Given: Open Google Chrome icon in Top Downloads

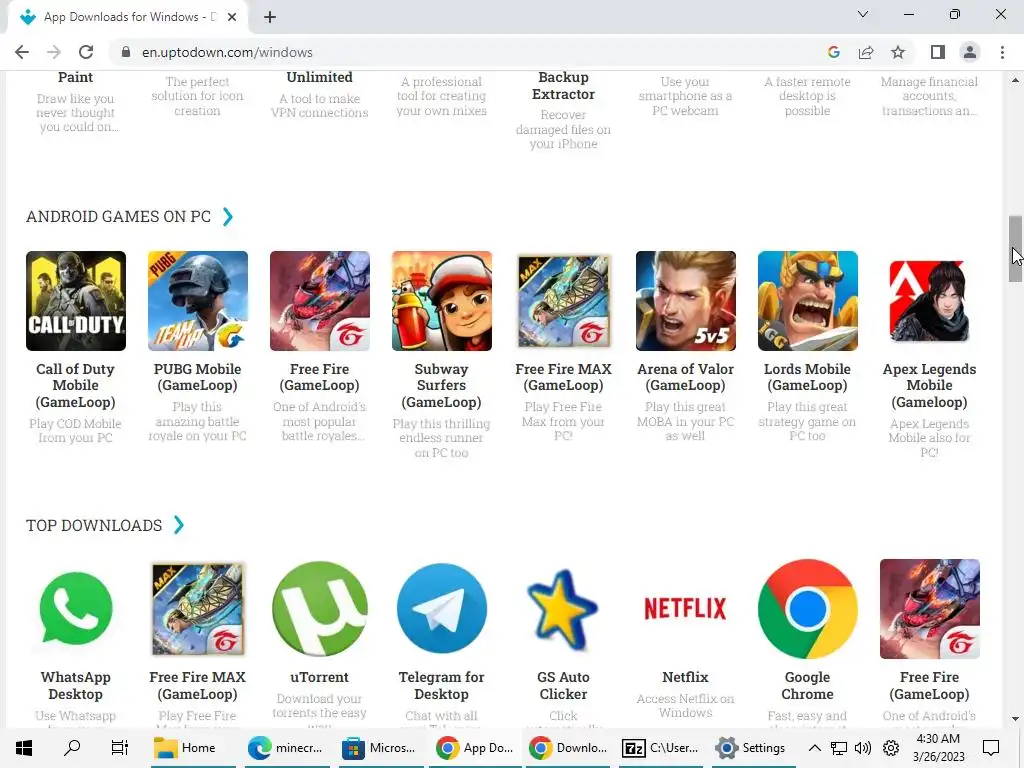Looking at the screenshot, I should (x=808, y=609).
